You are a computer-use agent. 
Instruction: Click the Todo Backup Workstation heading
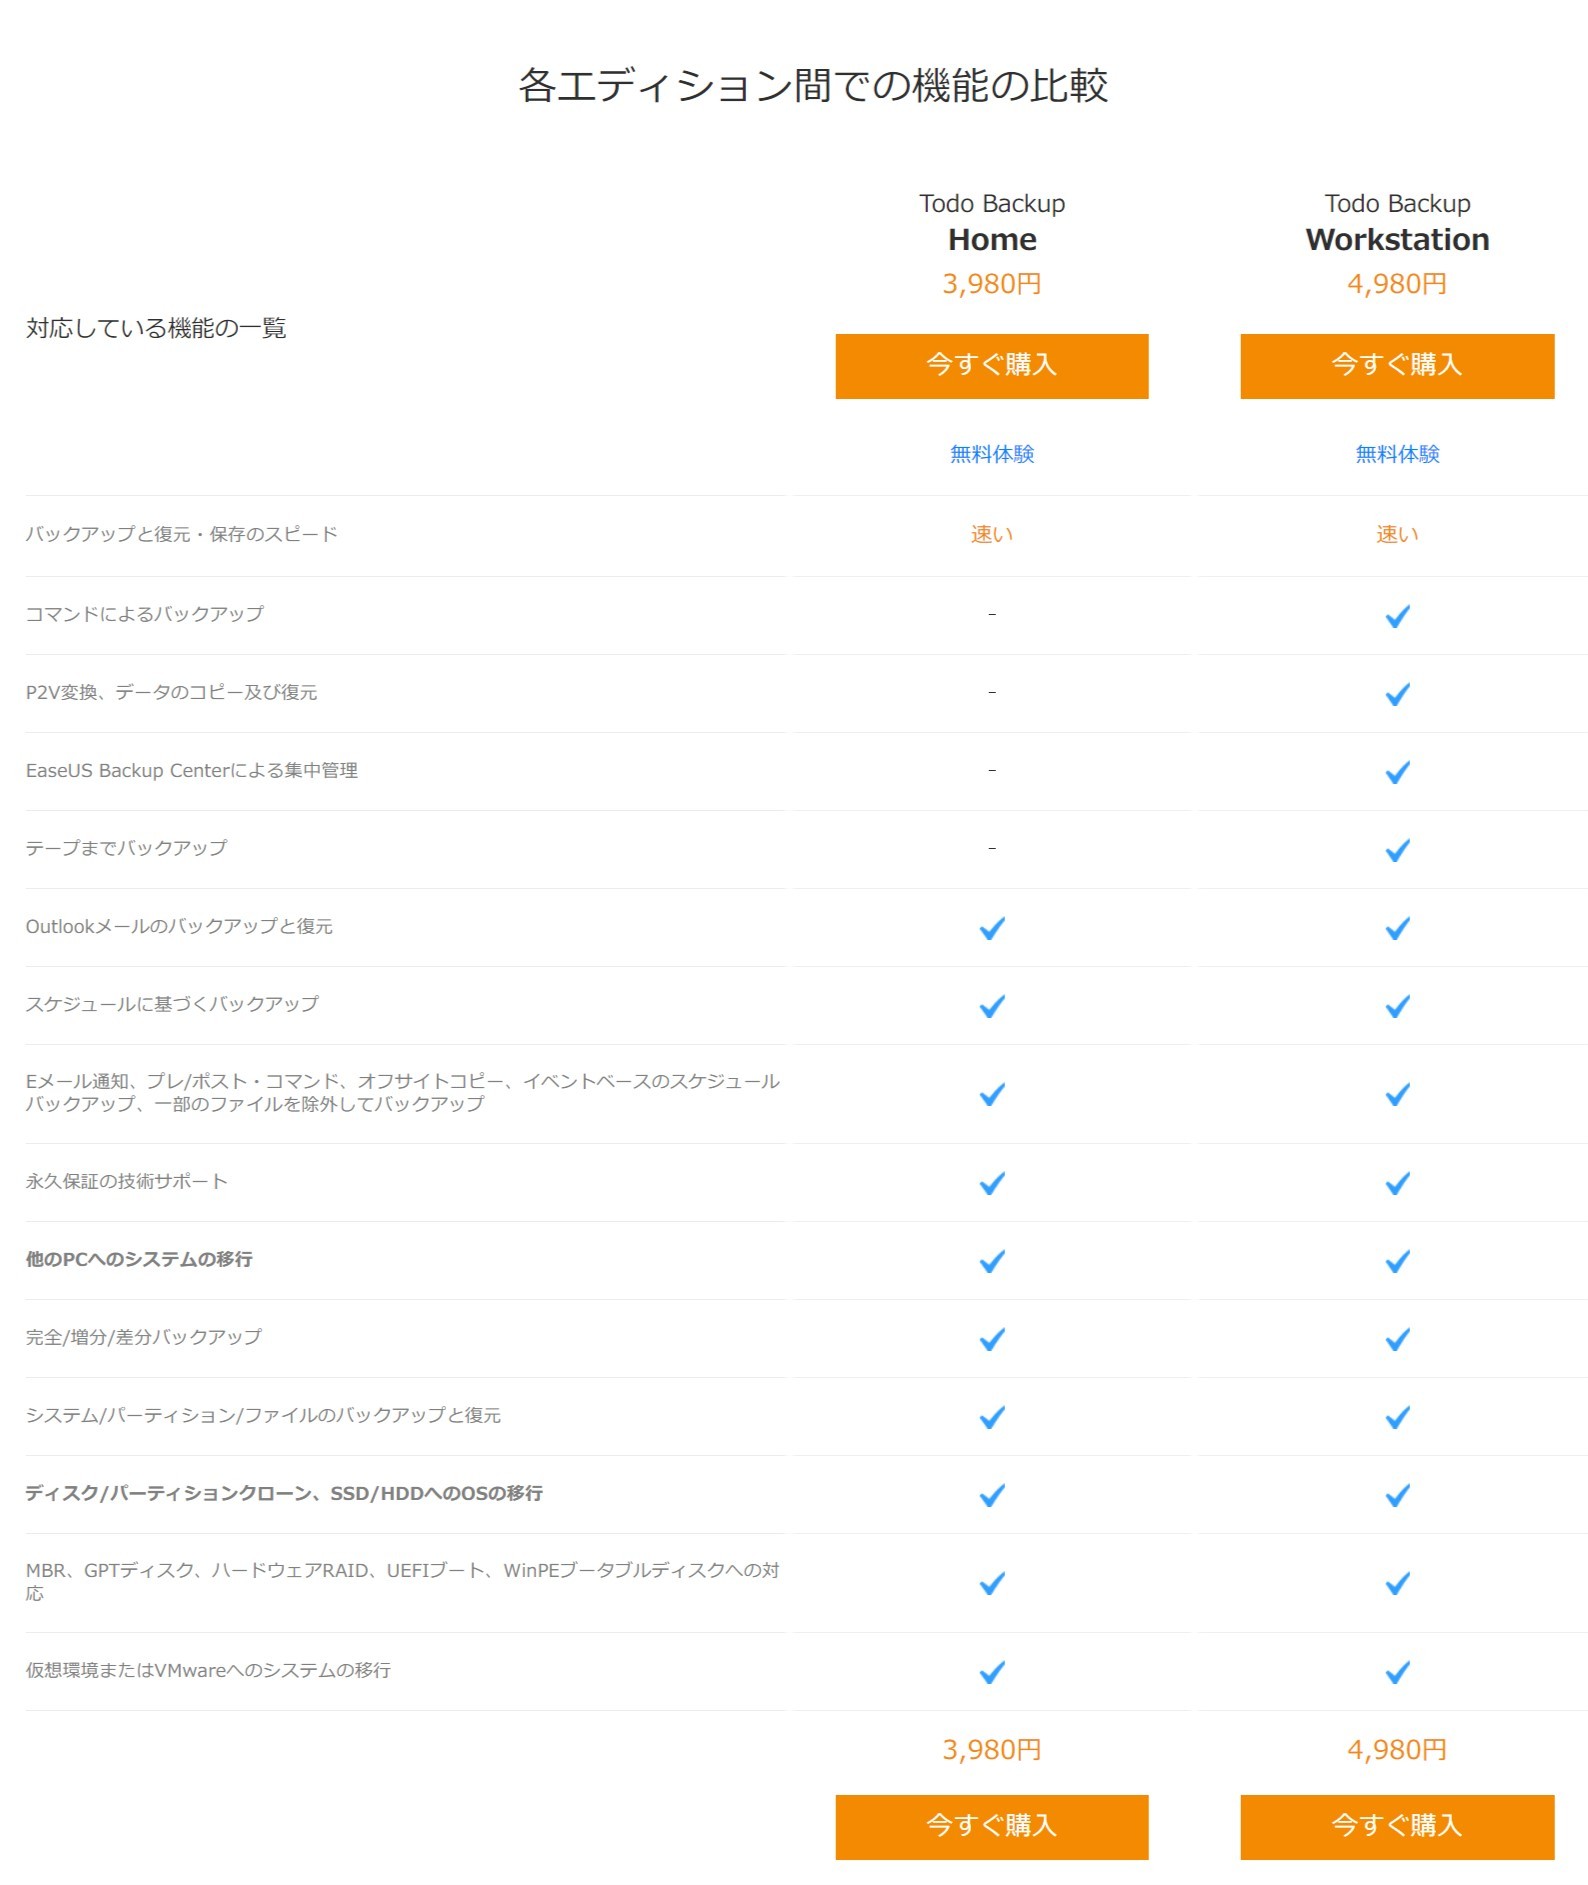tap(1396, 223)
